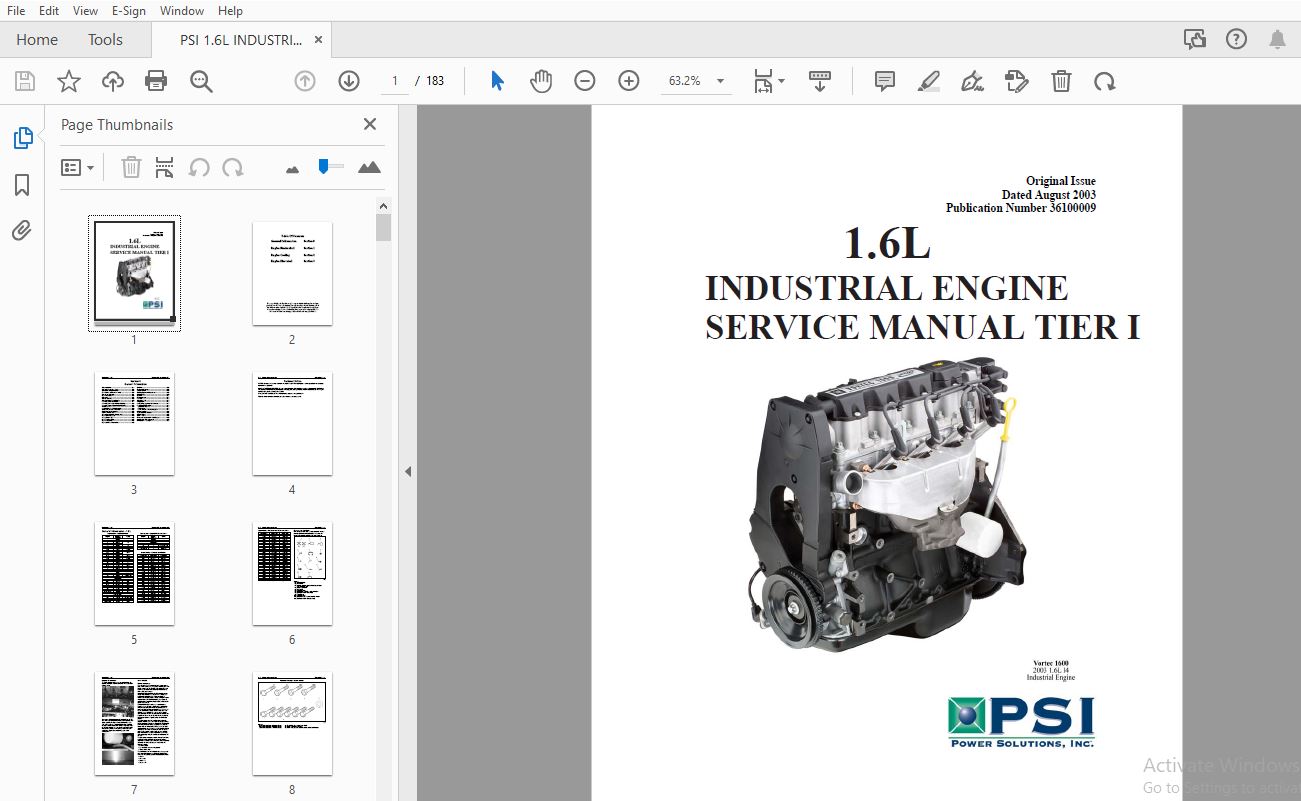Add a sticky note comment

tap(885, 81)
